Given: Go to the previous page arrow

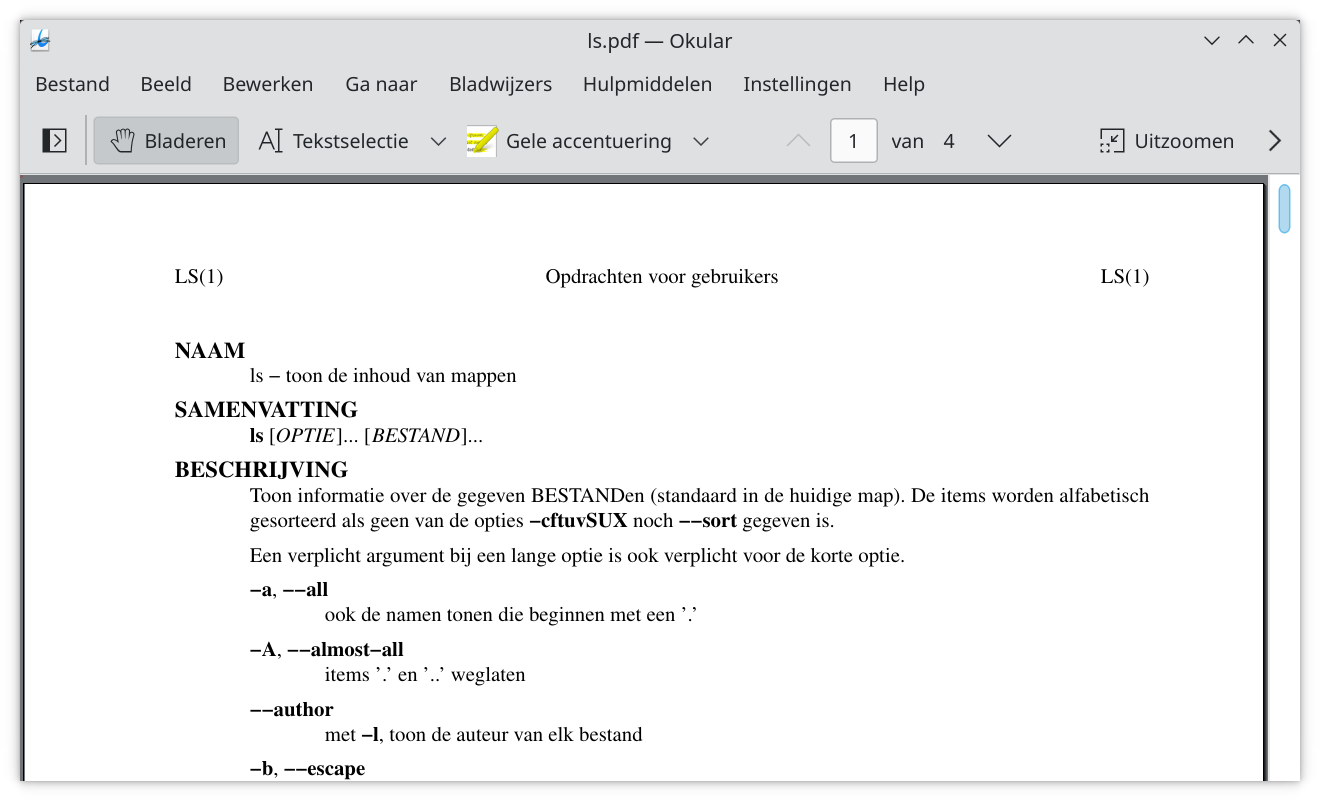Looking at the screenshot, I should click(x=798, y=141).
